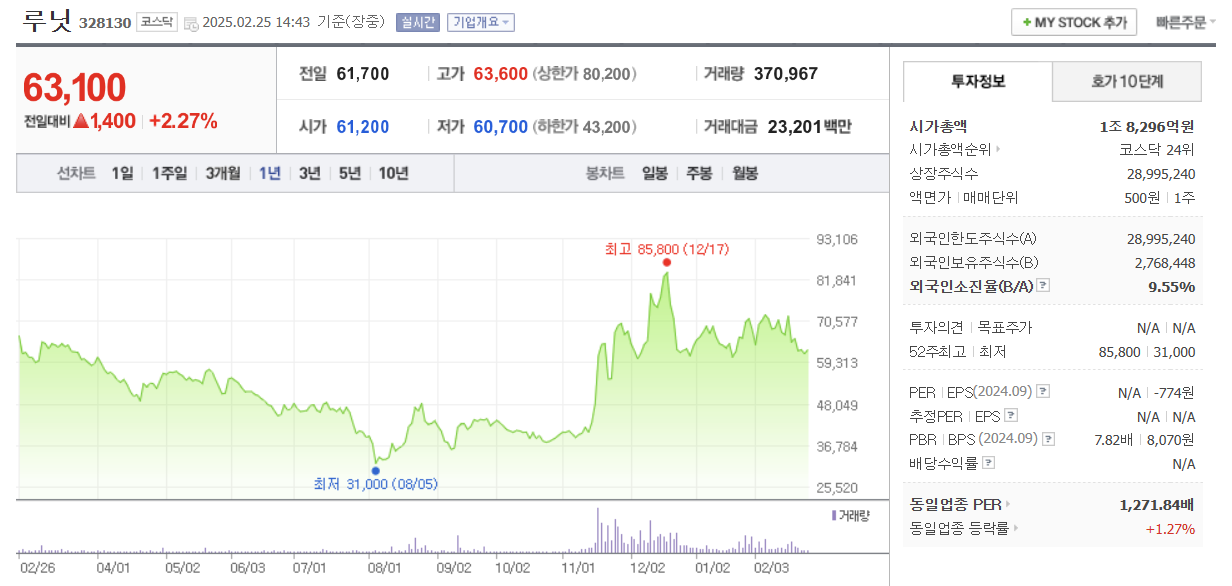Select the 3년 line chart period
The height and width of the screenshot is (586, 1232).
[310, 173]
